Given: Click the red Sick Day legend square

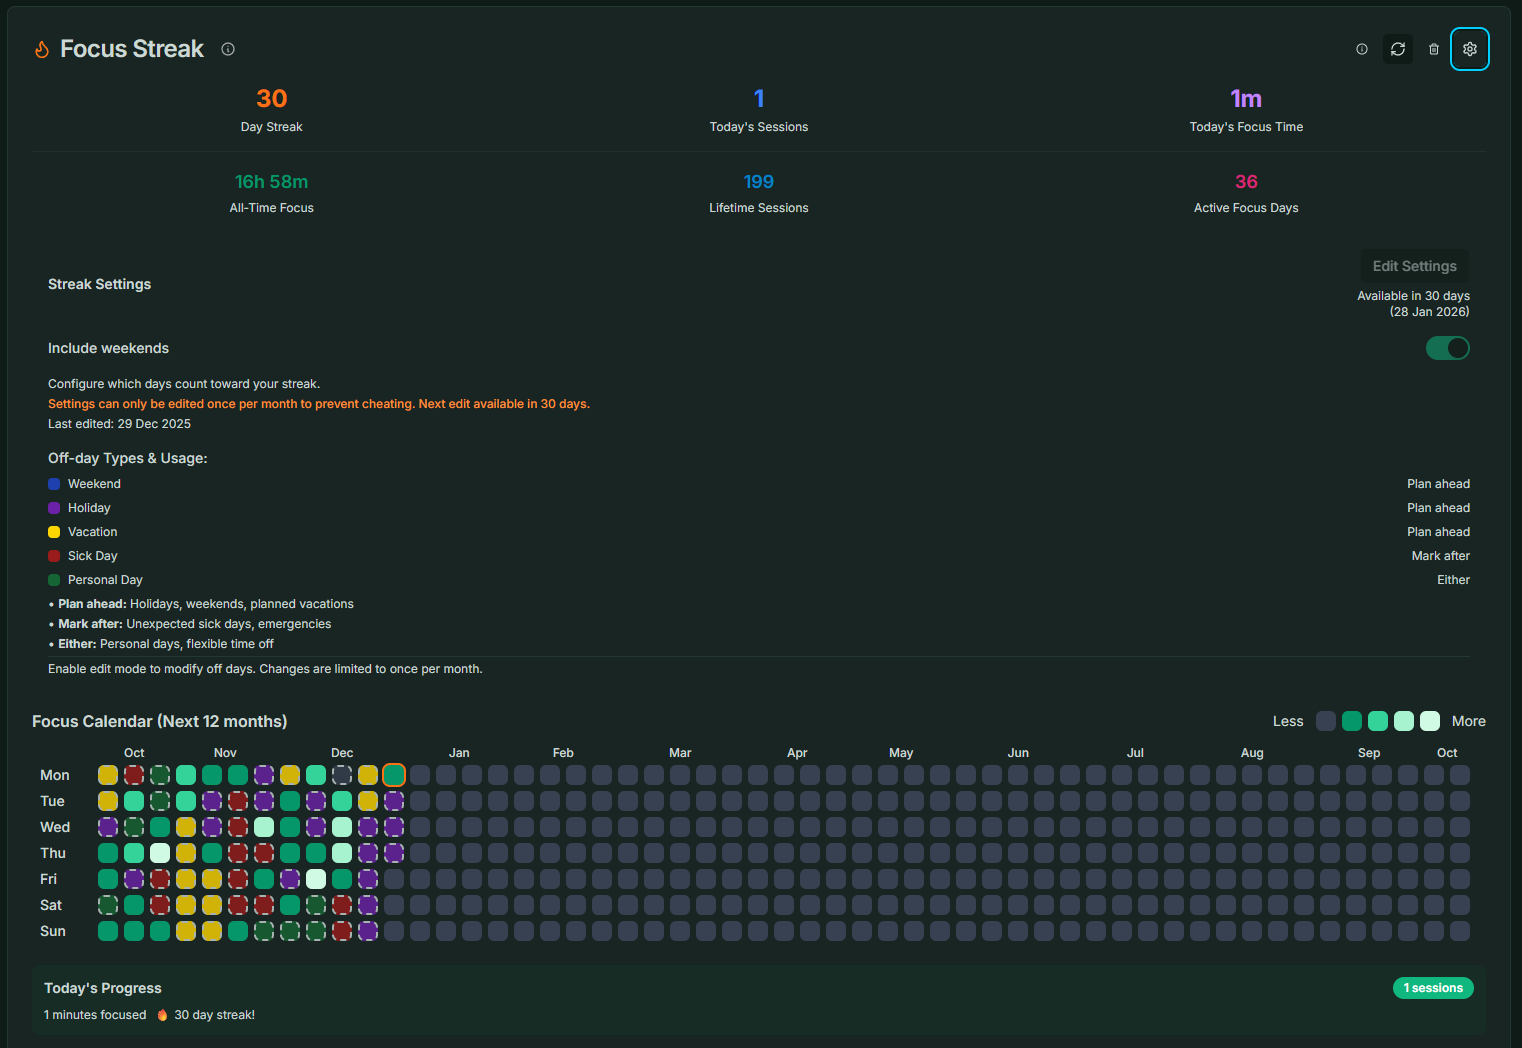Looking at the screenshot, I should (x=54, y=556).
